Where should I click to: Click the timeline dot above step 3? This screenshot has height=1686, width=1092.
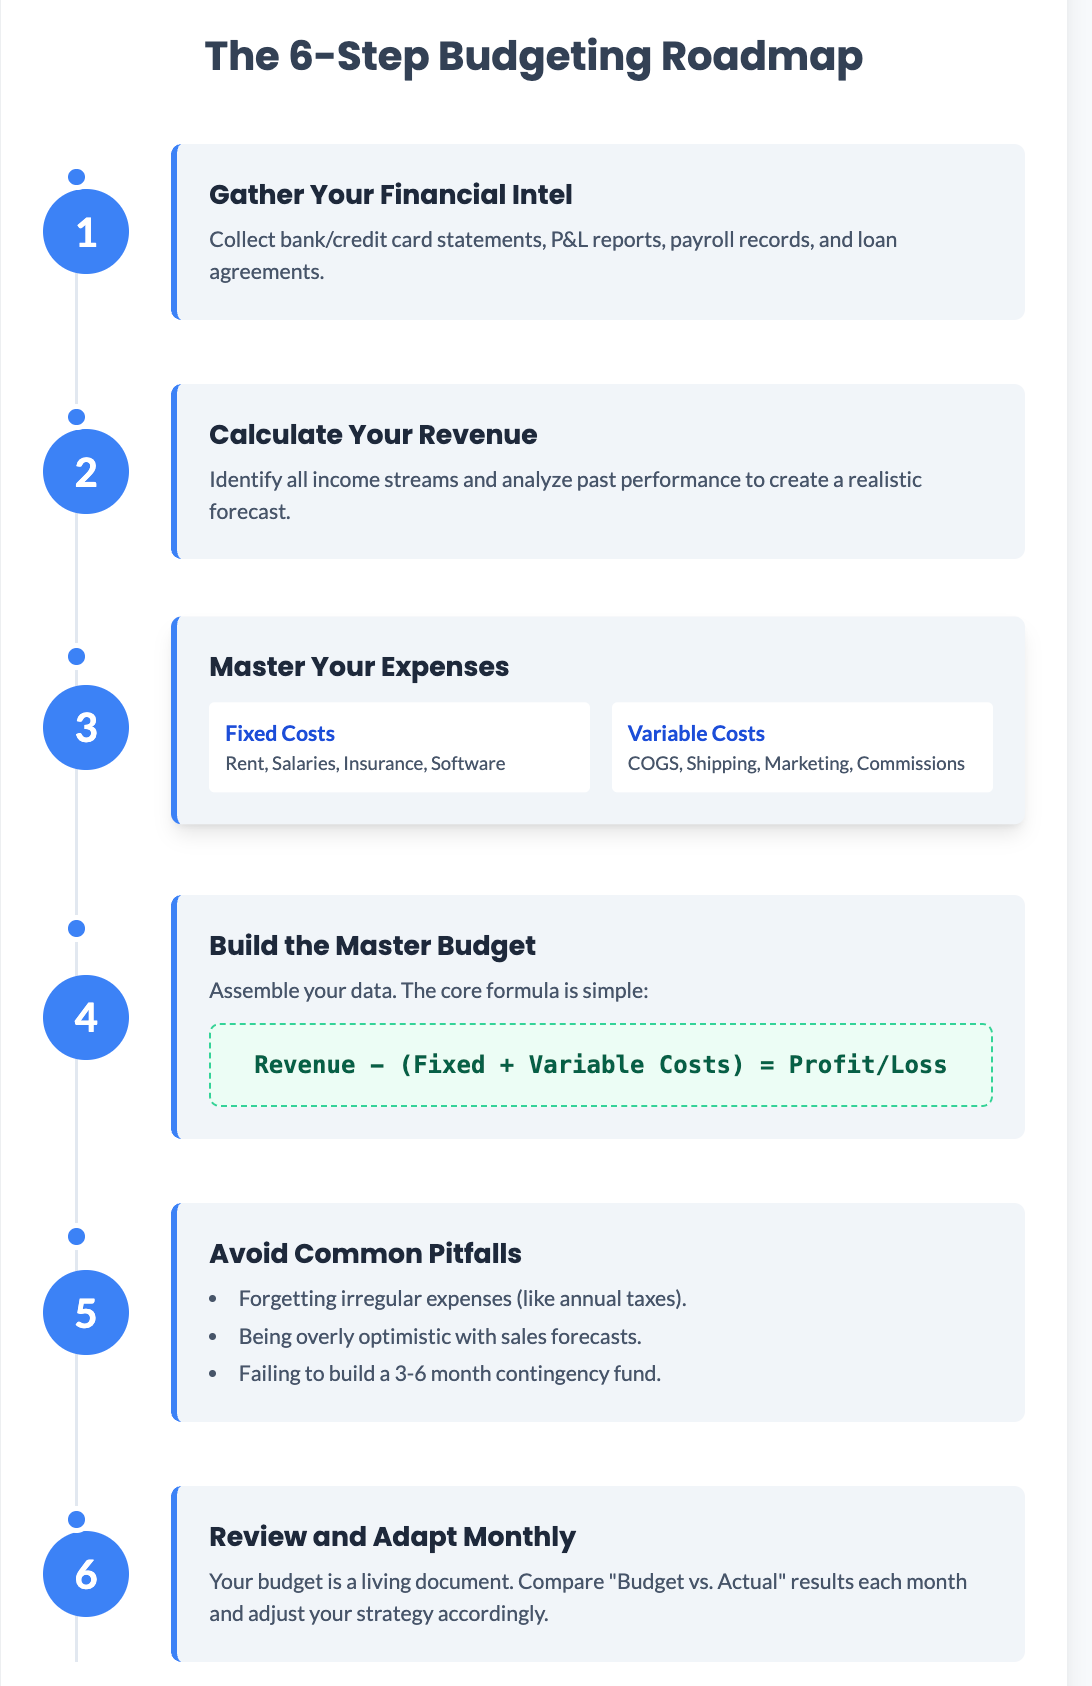76,656
